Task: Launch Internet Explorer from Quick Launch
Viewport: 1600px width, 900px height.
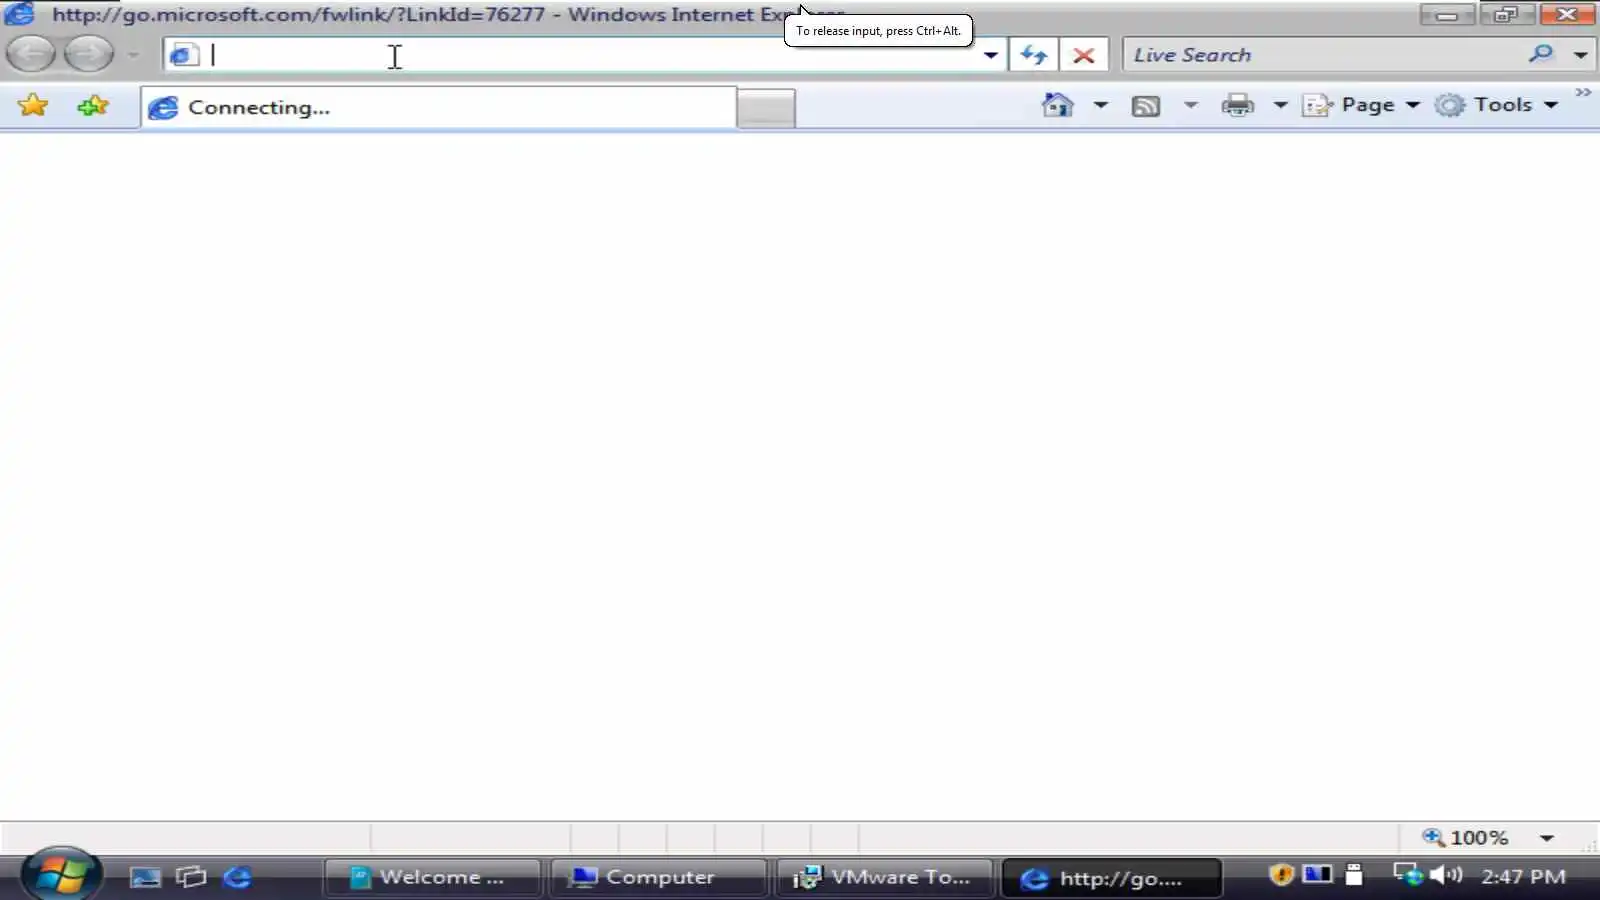Action: [238, 877]
